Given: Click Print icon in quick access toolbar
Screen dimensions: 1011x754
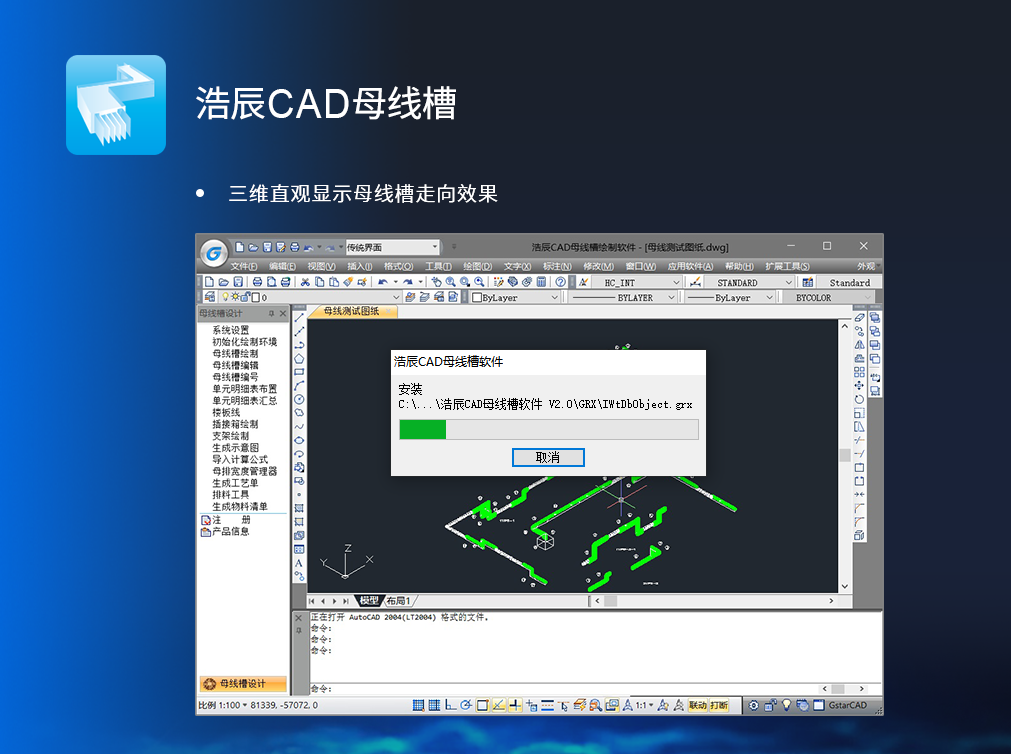Looking at the screenshot, I should [294, 247].
